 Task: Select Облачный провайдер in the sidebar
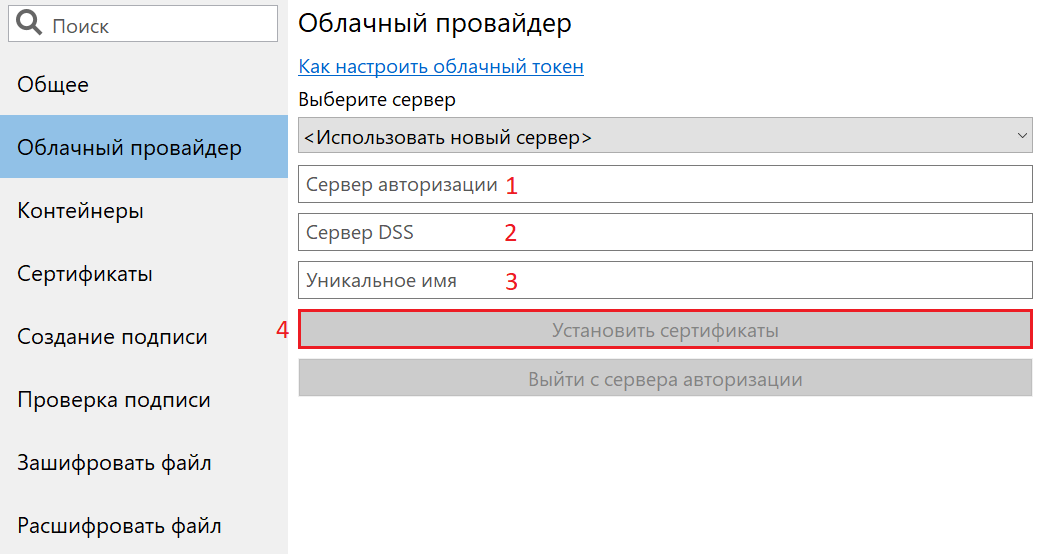pos(144,146)
